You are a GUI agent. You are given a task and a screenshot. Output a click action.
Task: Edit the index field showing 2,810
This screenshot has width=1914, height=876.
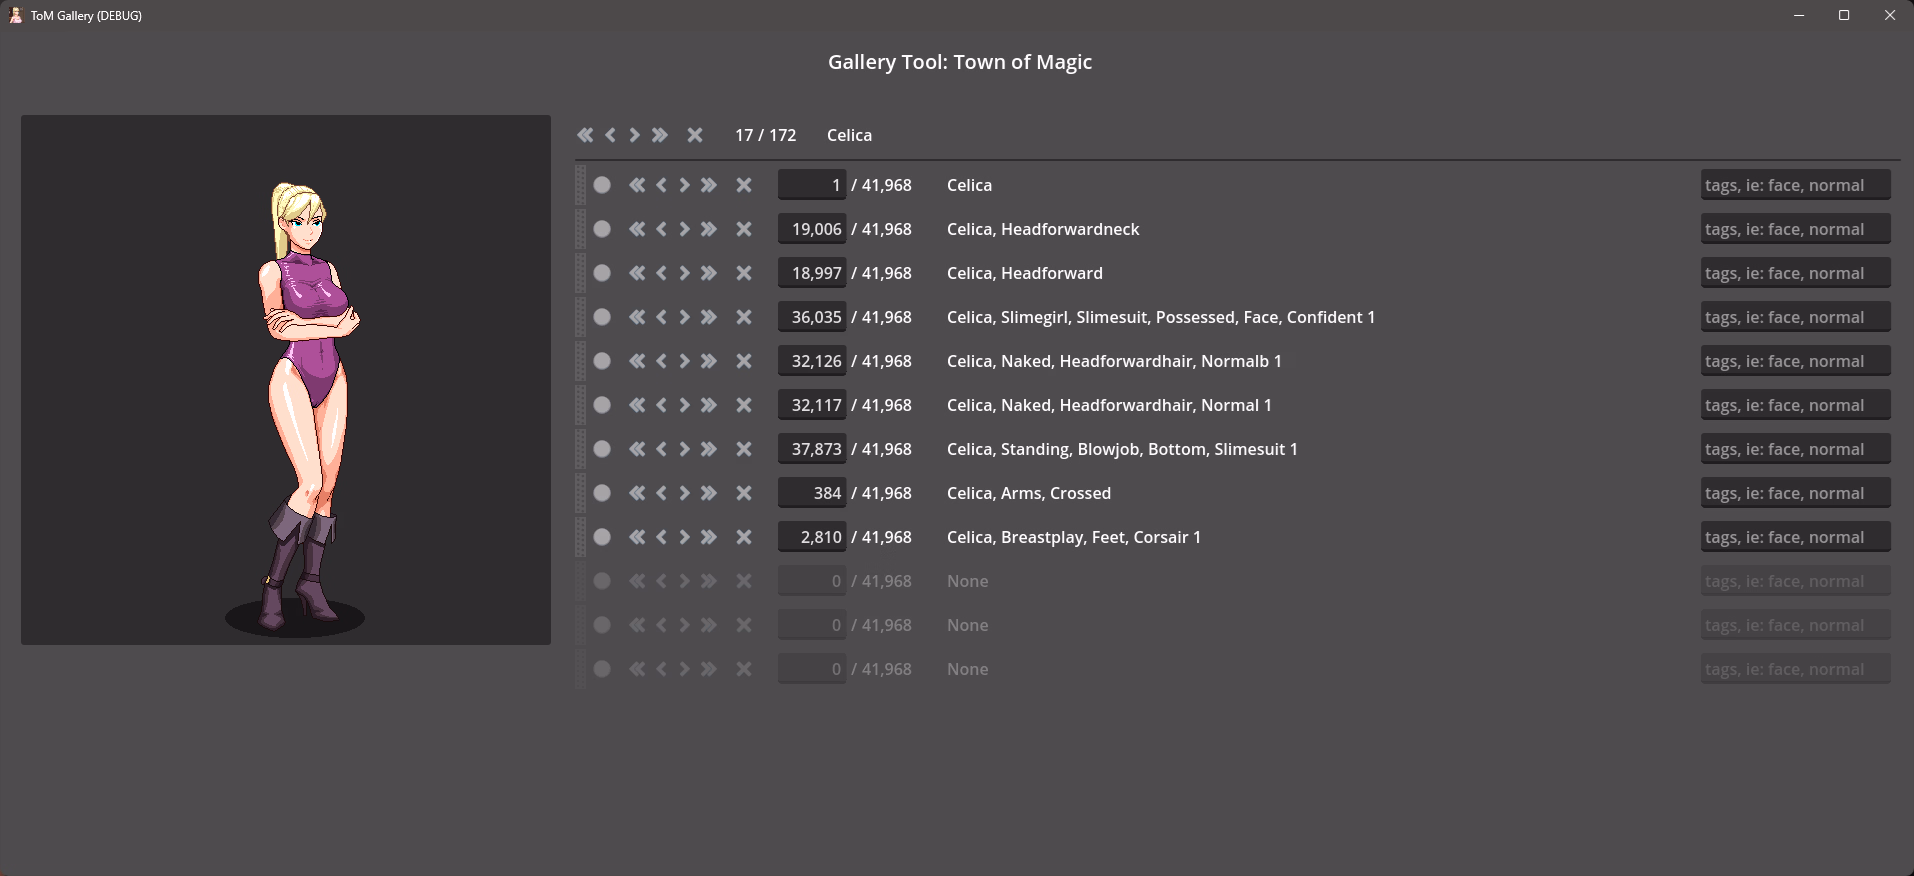(x=812, y=537)
